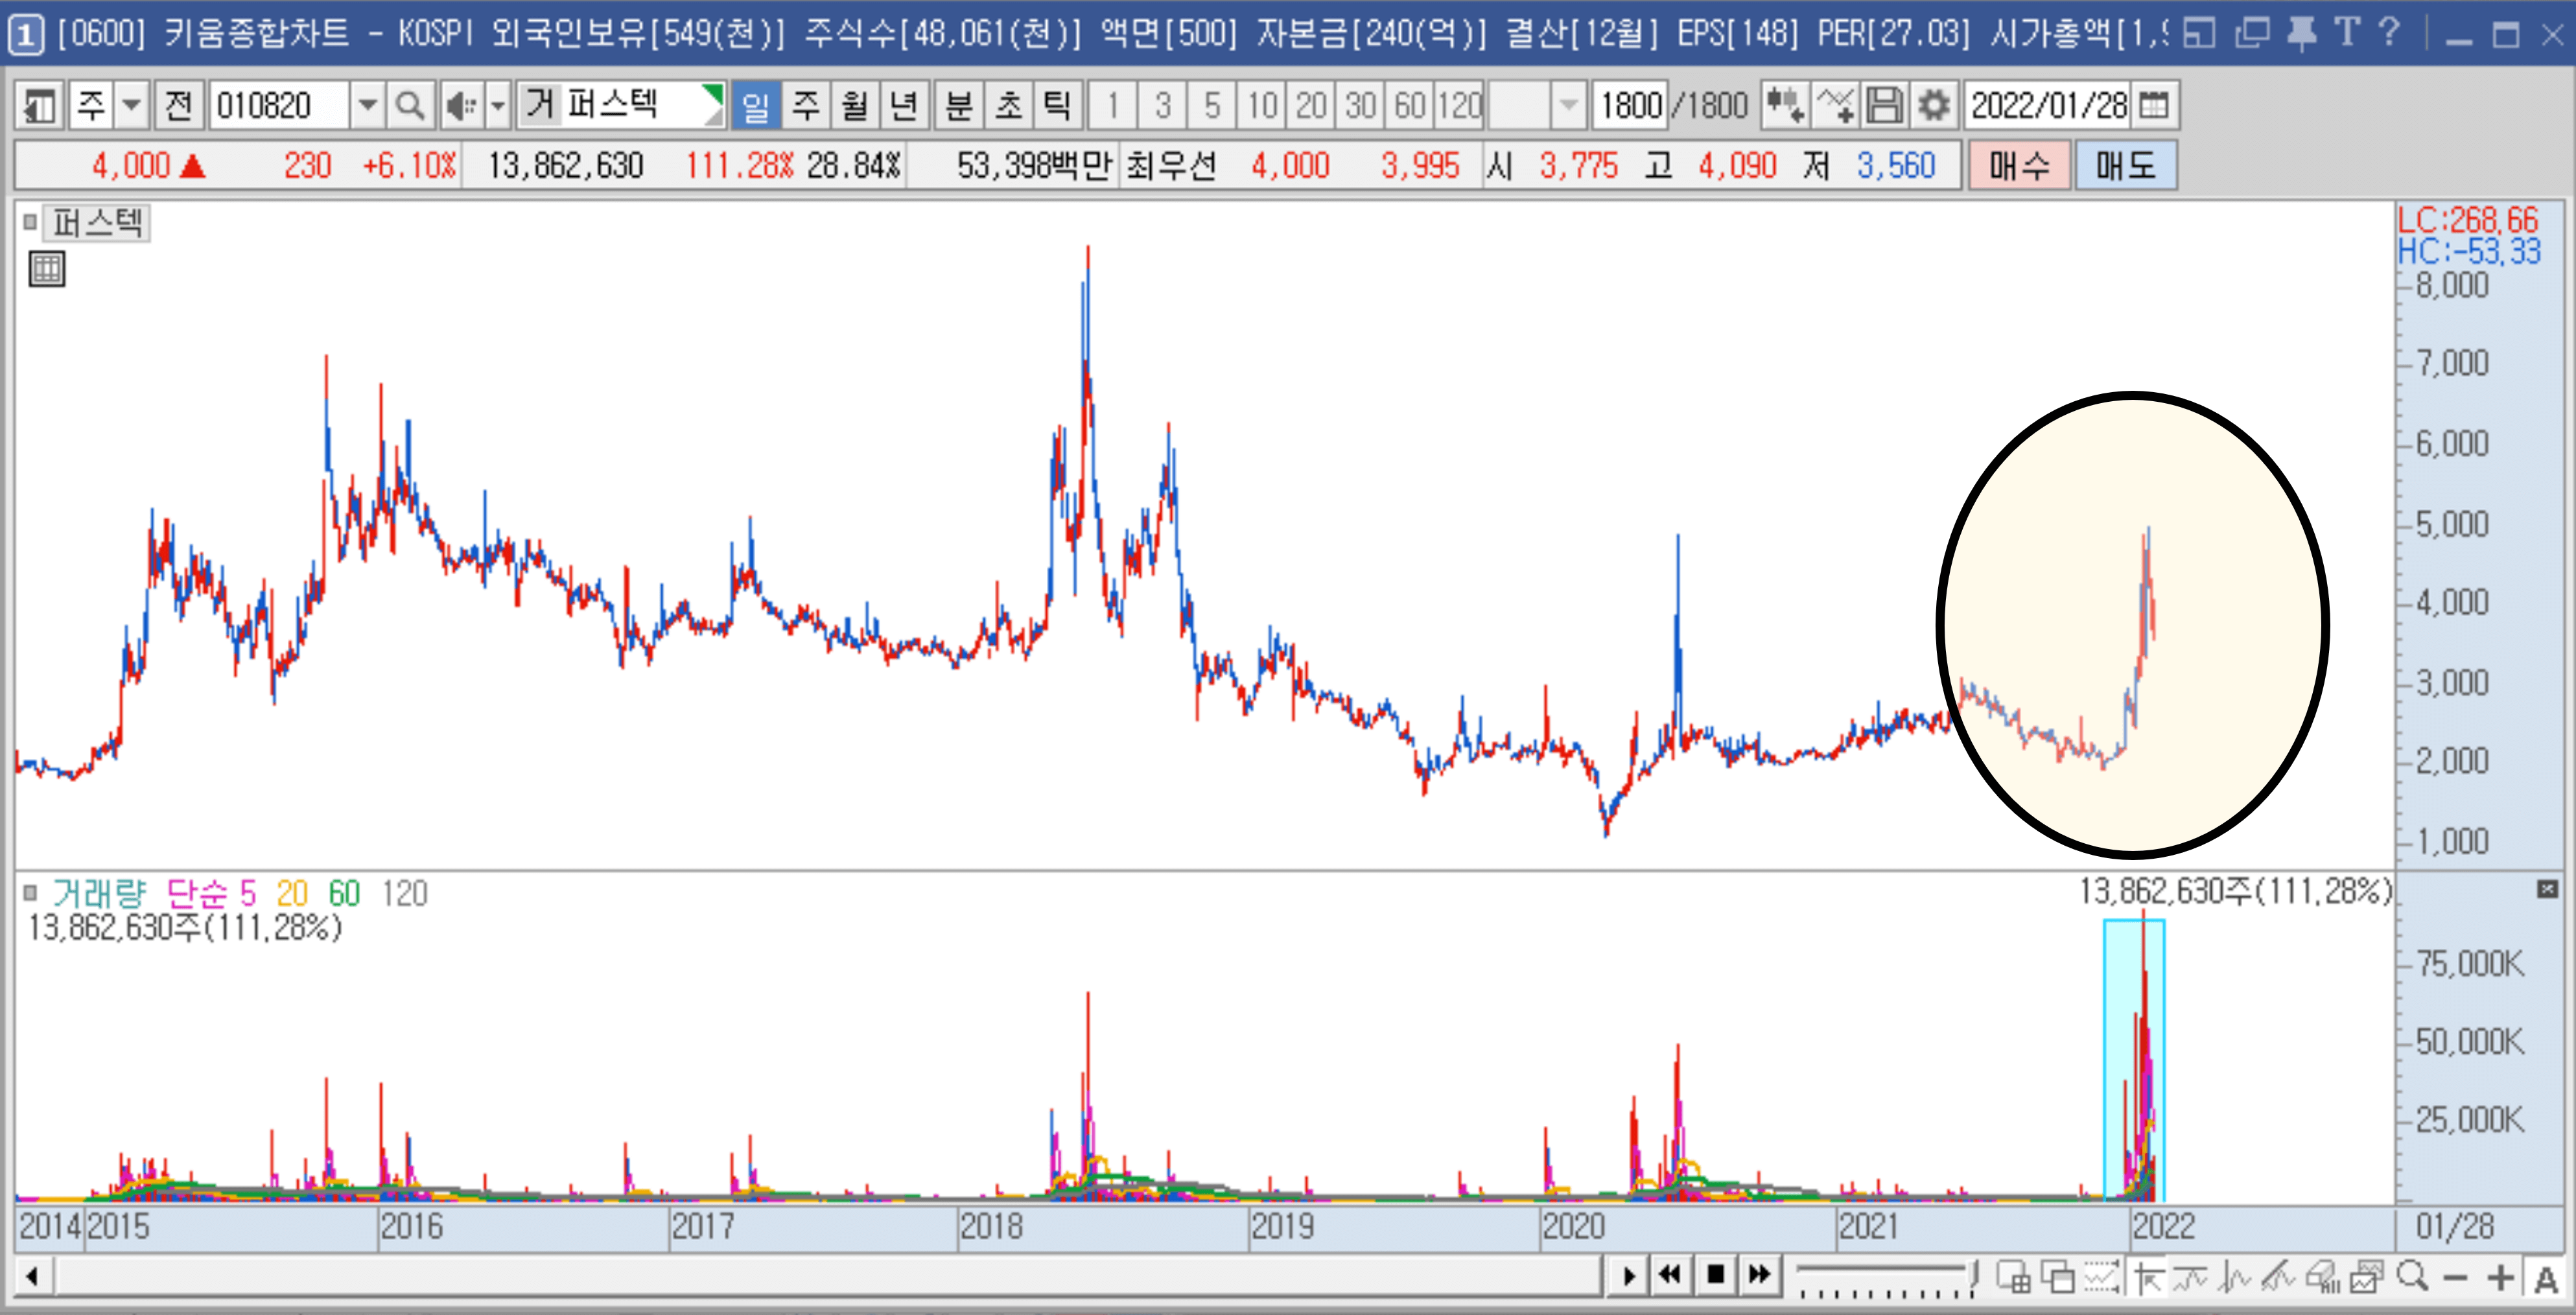
Task: Expand the 주 type dropdown arrow
Action: [x=131, y=105]
